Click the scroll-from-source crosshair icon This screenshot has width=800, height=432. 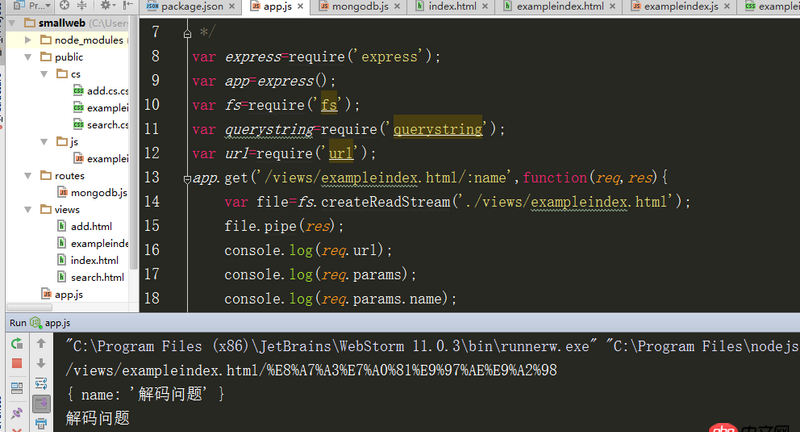64,6
